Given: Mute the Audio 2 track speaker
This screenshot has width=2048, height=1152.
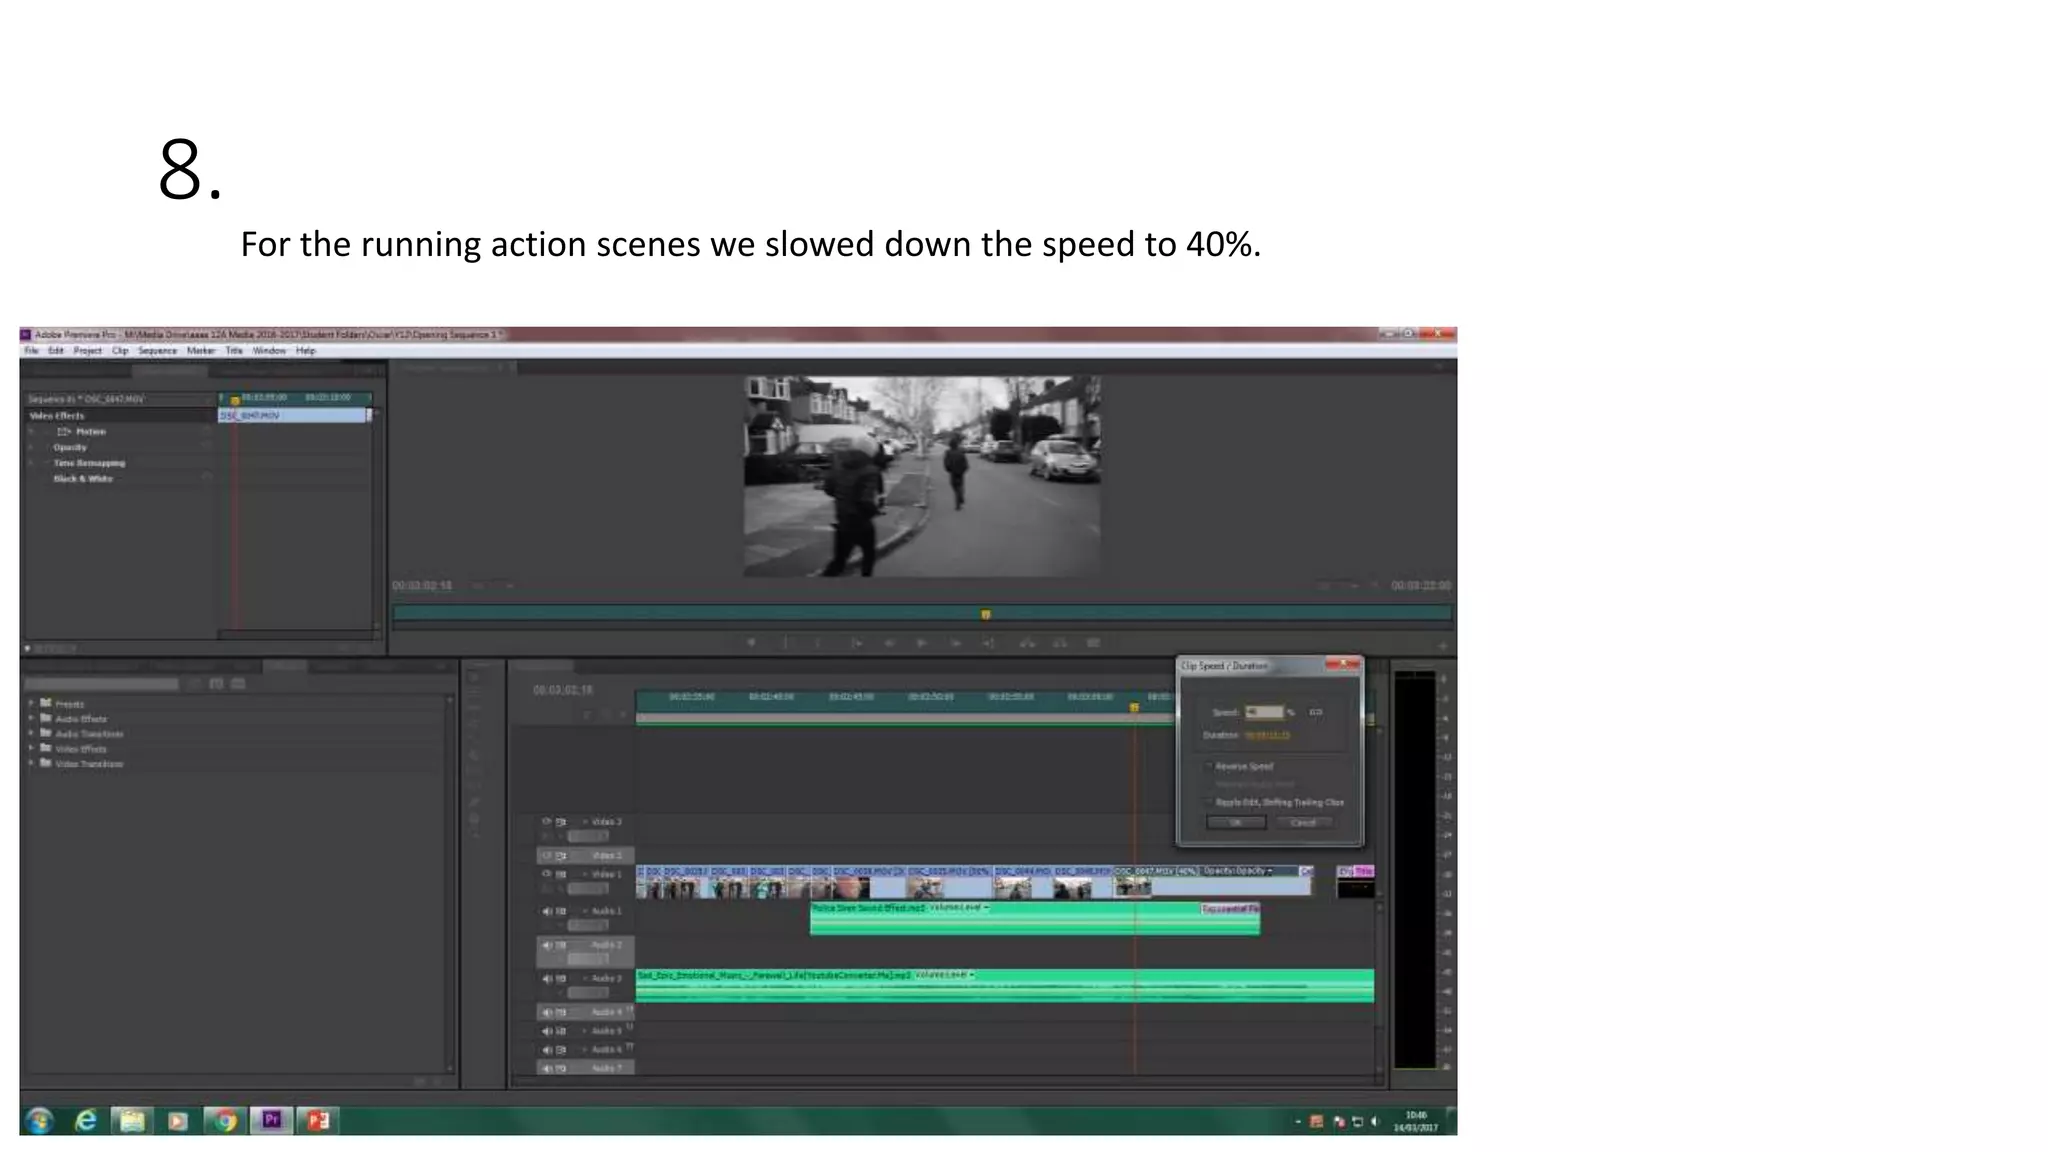Looking at the screenshot, I should (546, 945).
